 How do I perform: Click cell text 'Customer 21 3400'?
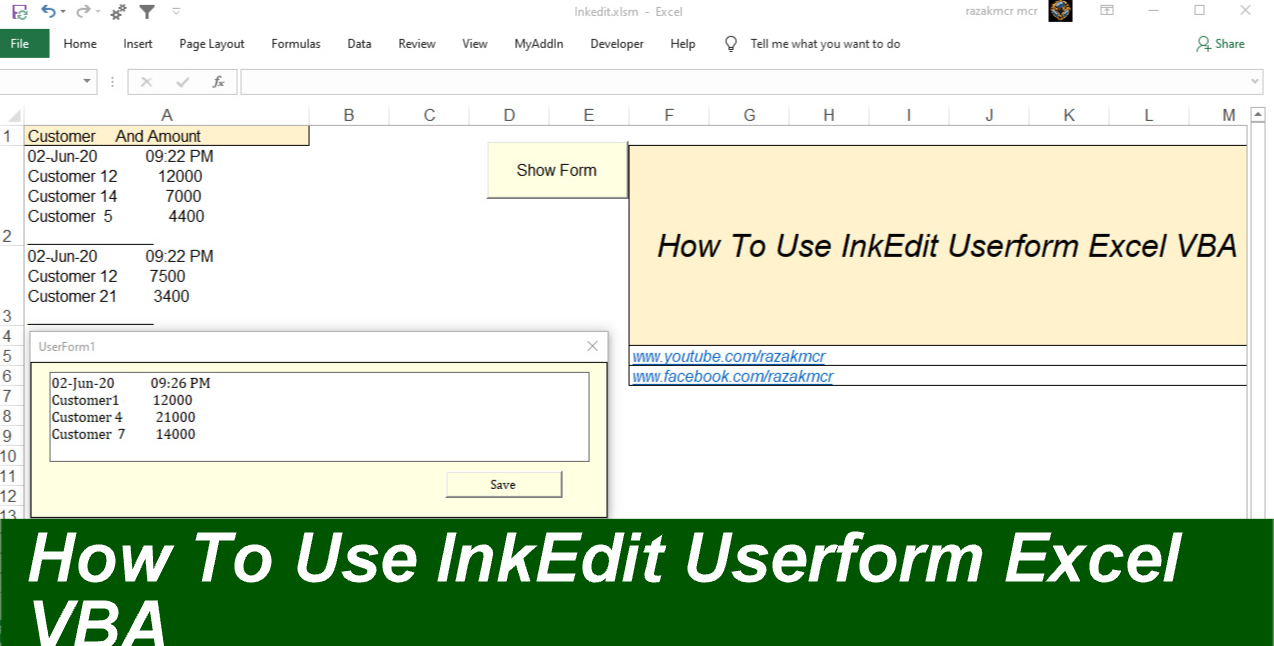(108, 296)
